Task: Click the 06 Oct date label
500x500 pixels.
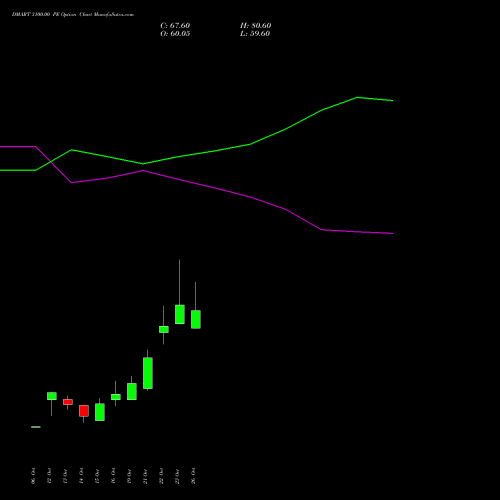Action: click(x=33, y=476)
